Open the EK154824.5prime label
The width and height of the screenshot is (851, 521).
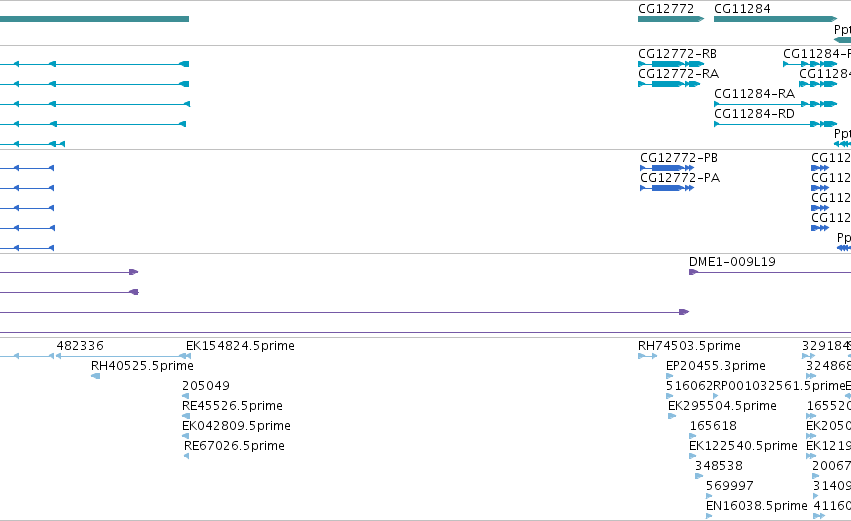pyautogui.click(x=240, y=346)
